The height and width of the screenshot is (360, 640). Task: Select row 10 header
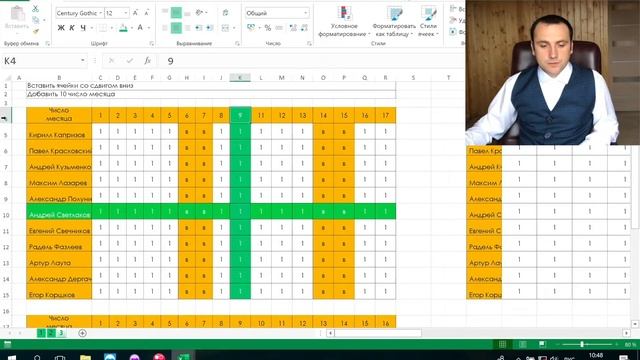coord(6,215)
